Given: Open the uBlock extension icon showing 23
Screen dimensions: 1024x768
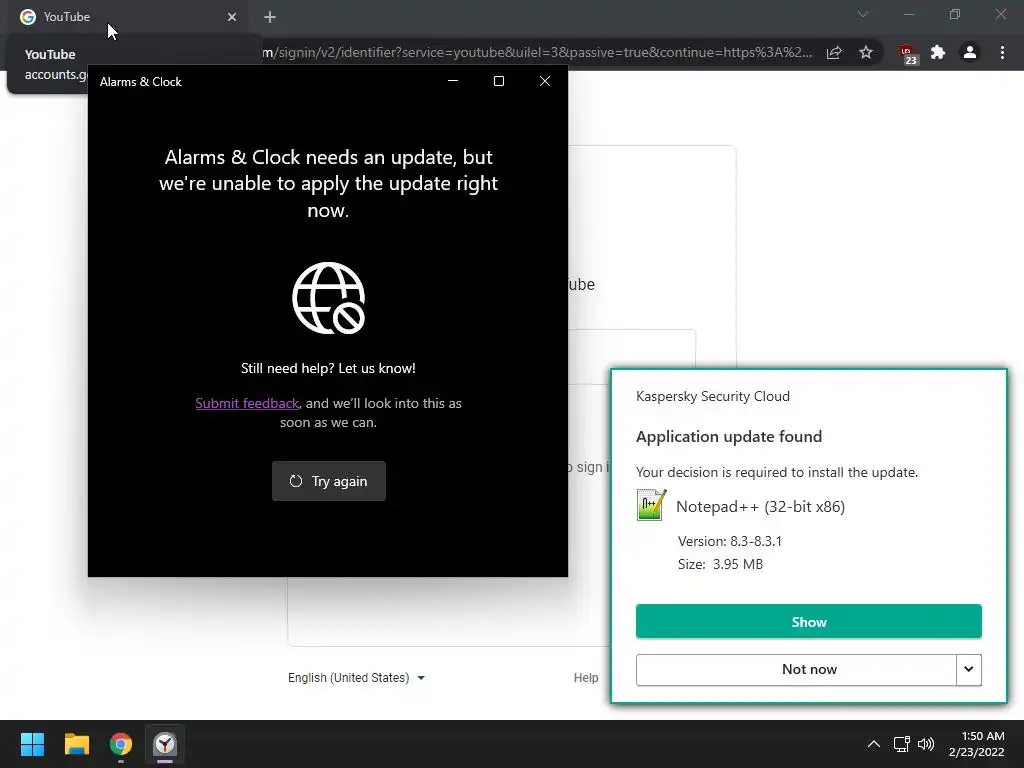Looking at the screenshot, I should pyautogui.click(x=908, y=54).
